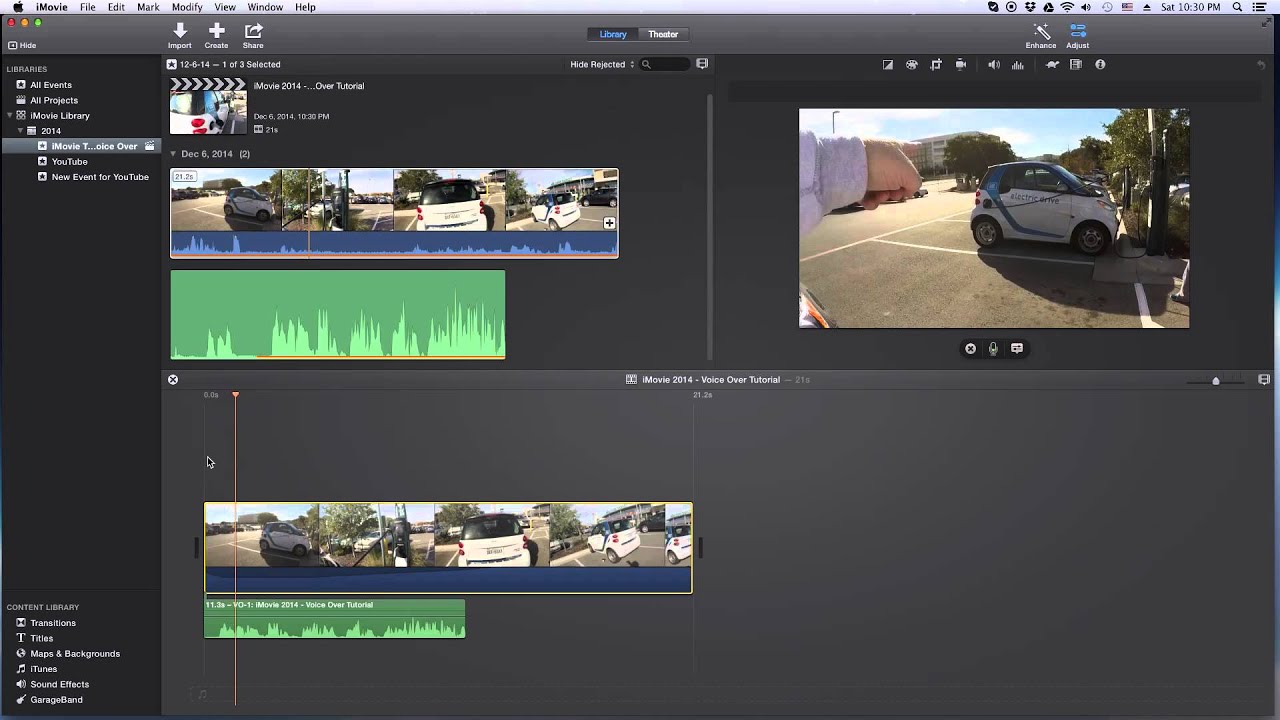This screenshot has height=720, width=1280.
Task: Select iMovie T...oice Over event
Action: coord(94,146)
